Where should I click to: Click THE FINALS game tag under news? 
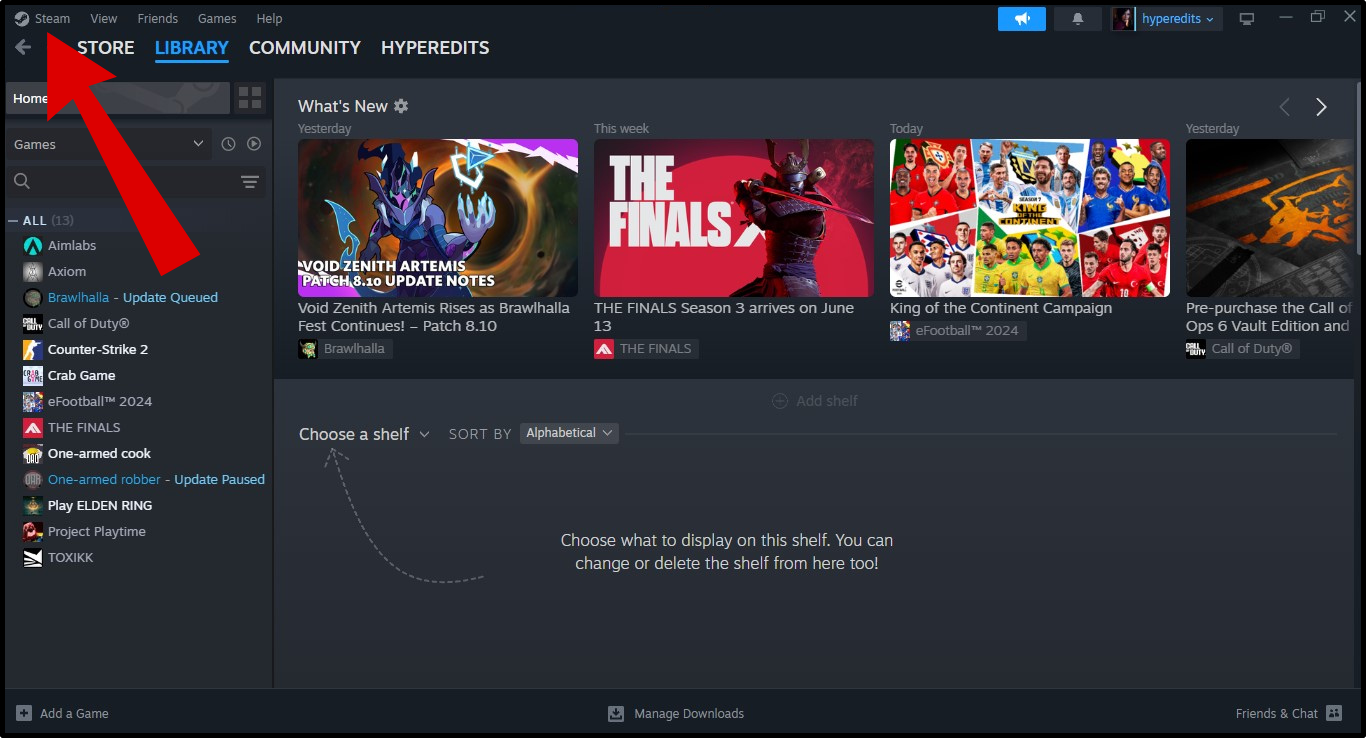click(646, 349)
